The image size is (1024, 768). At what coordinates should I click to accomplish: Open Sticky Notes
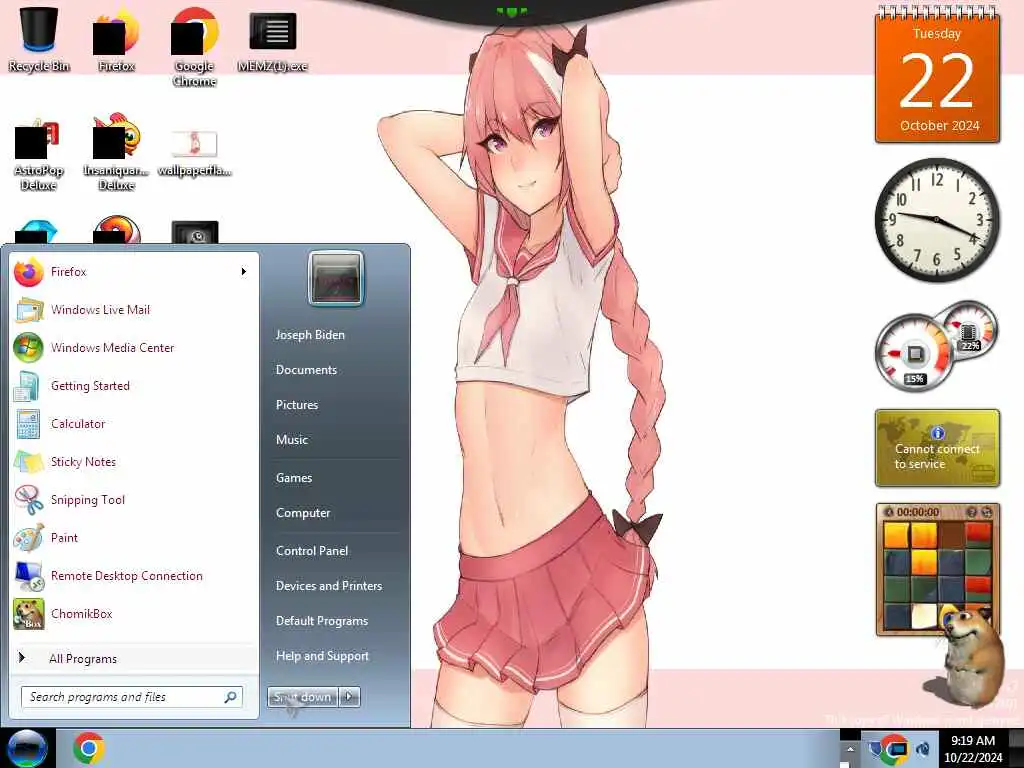click(134, 462)
